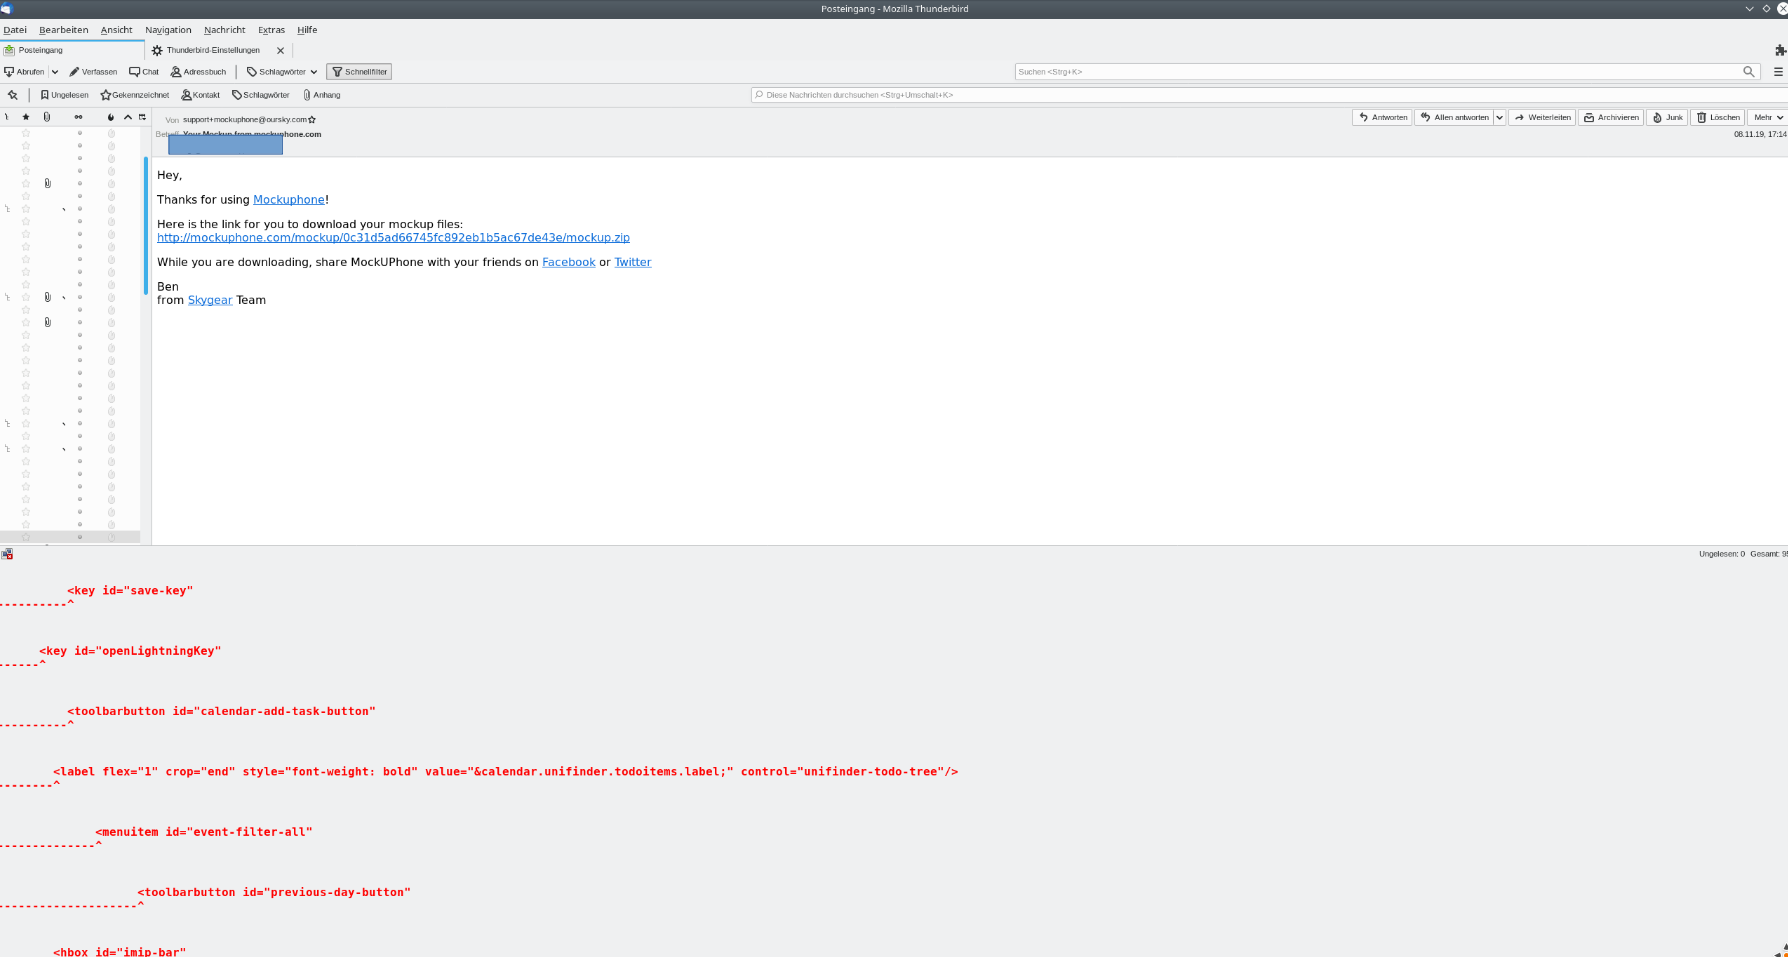
Task: Click the Abrufen get-messages button
Action: (x=24, y=72)
